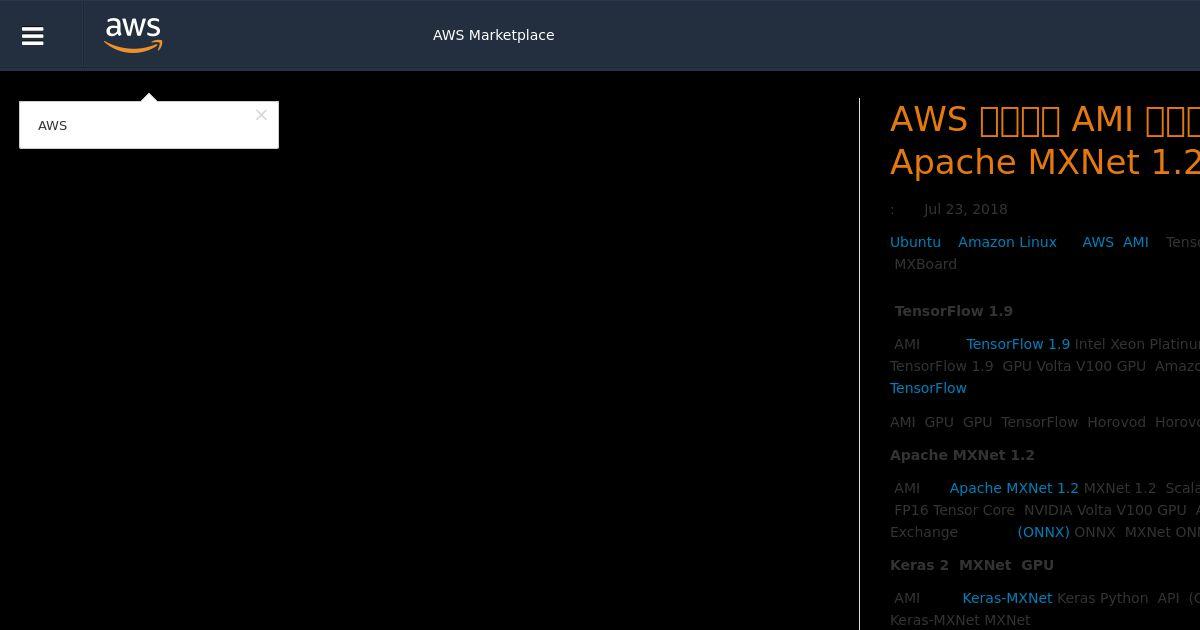This screenshot has width=1200, height=630.
Task: Select the bold 'Apache MXNet 1.2' heading
Action: click(962, 455)
